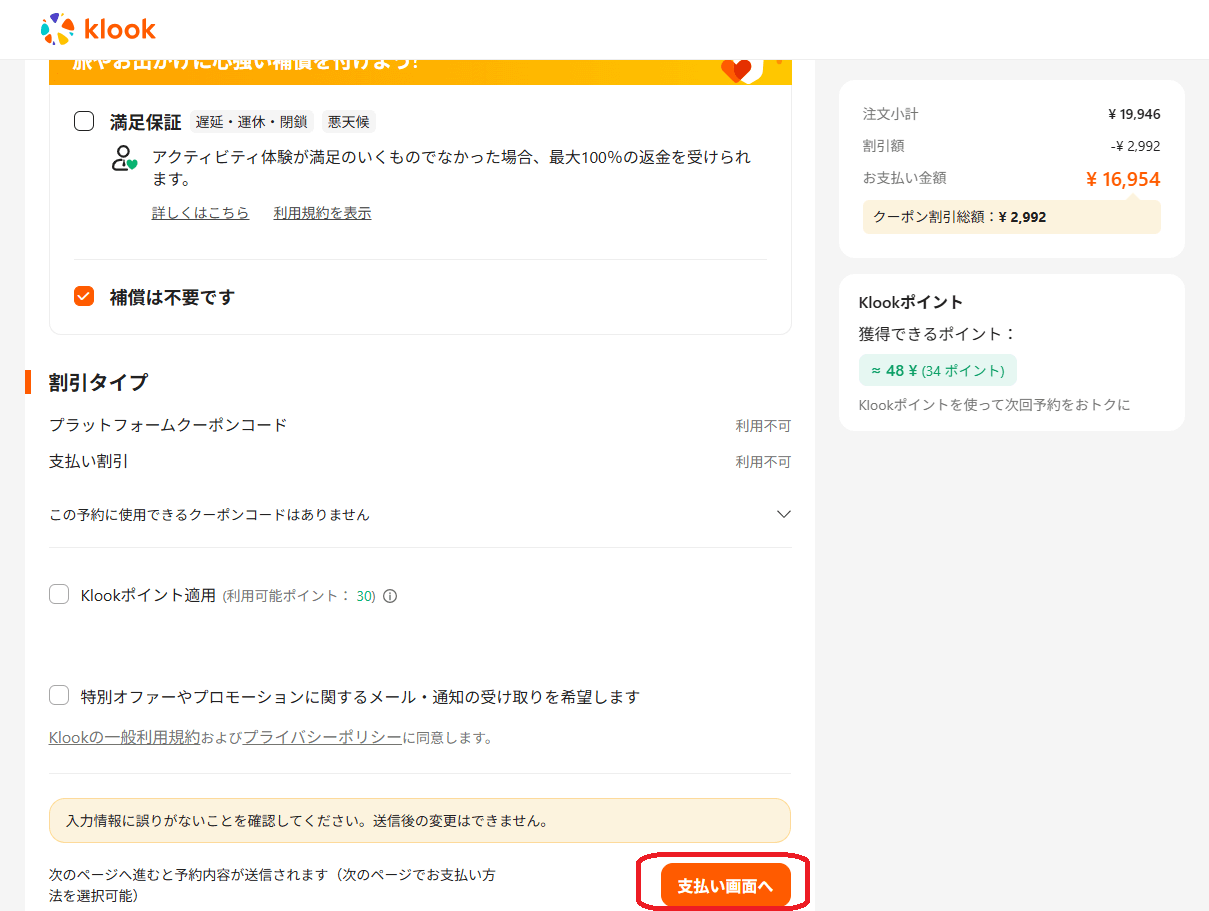Click the Klook logo in the header
This screenshot has width=1209, height=911.
coord(98,29)
